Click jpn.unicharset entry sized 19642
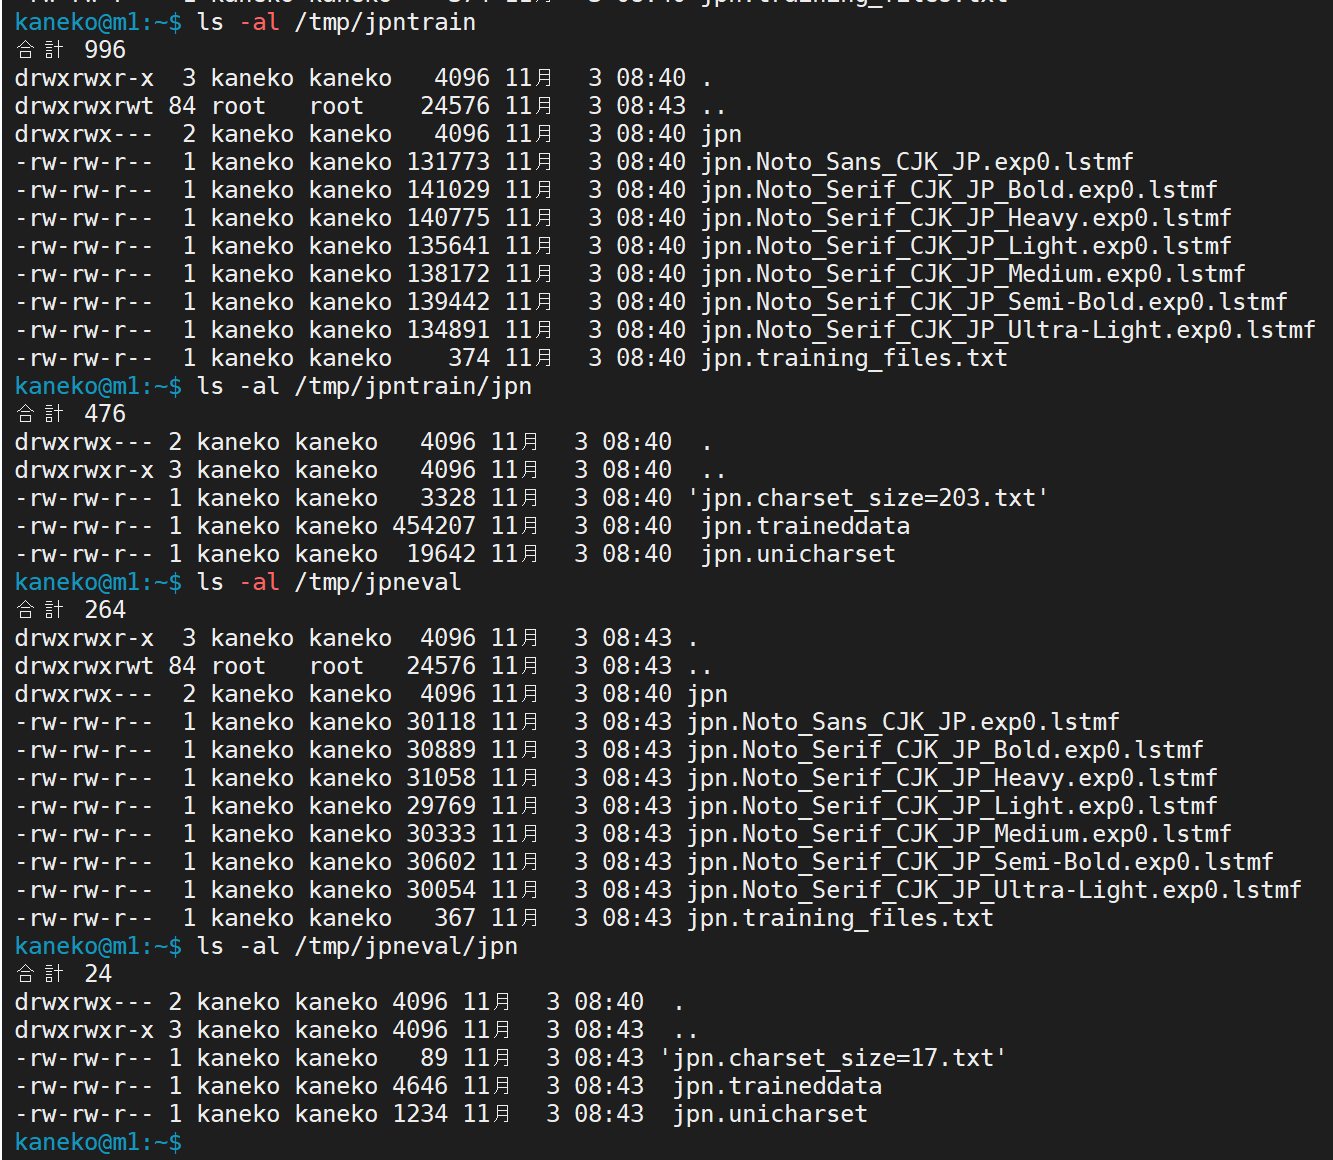The width and height of the screenshot is (1333, 1160). 798,554
